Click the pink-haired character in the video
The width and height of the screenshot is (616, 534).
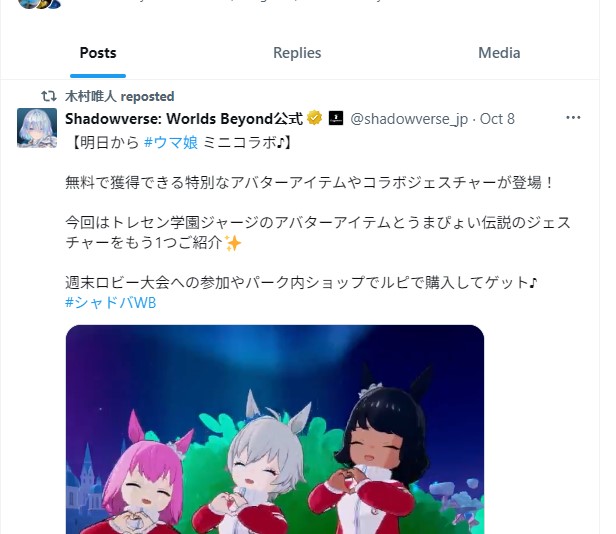click(x=145, y=481)
